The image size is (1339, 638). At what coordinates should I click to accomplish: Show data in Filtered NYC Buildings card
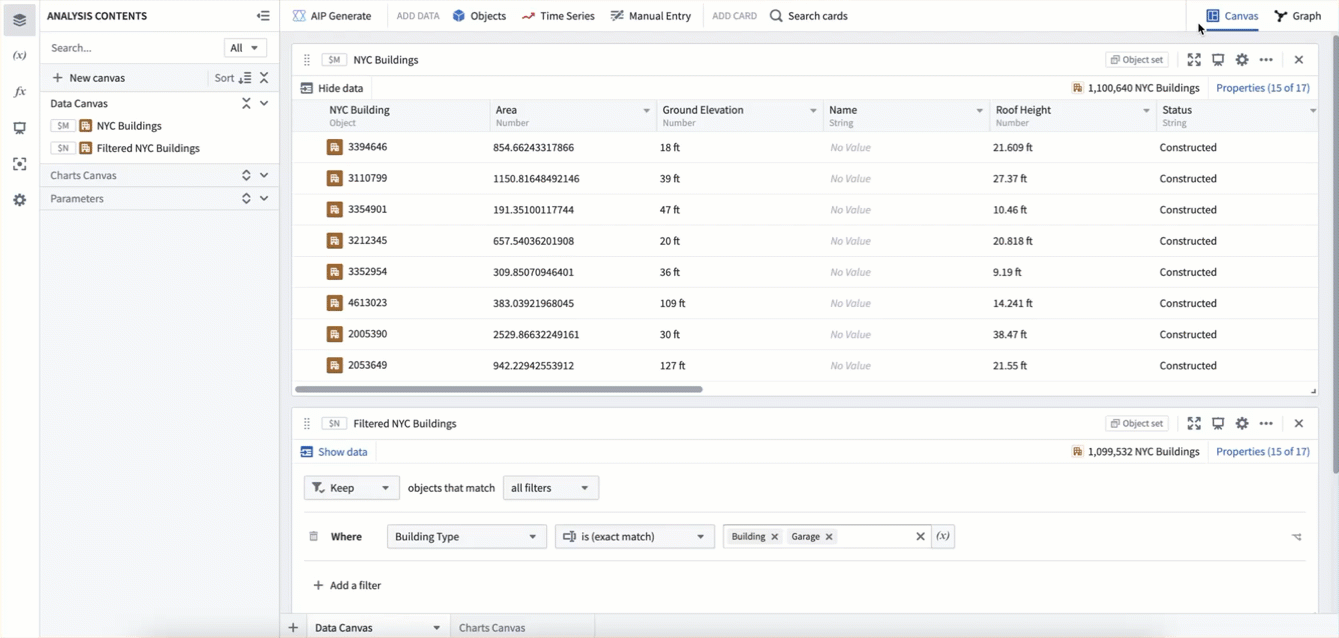tap(334, 452)
